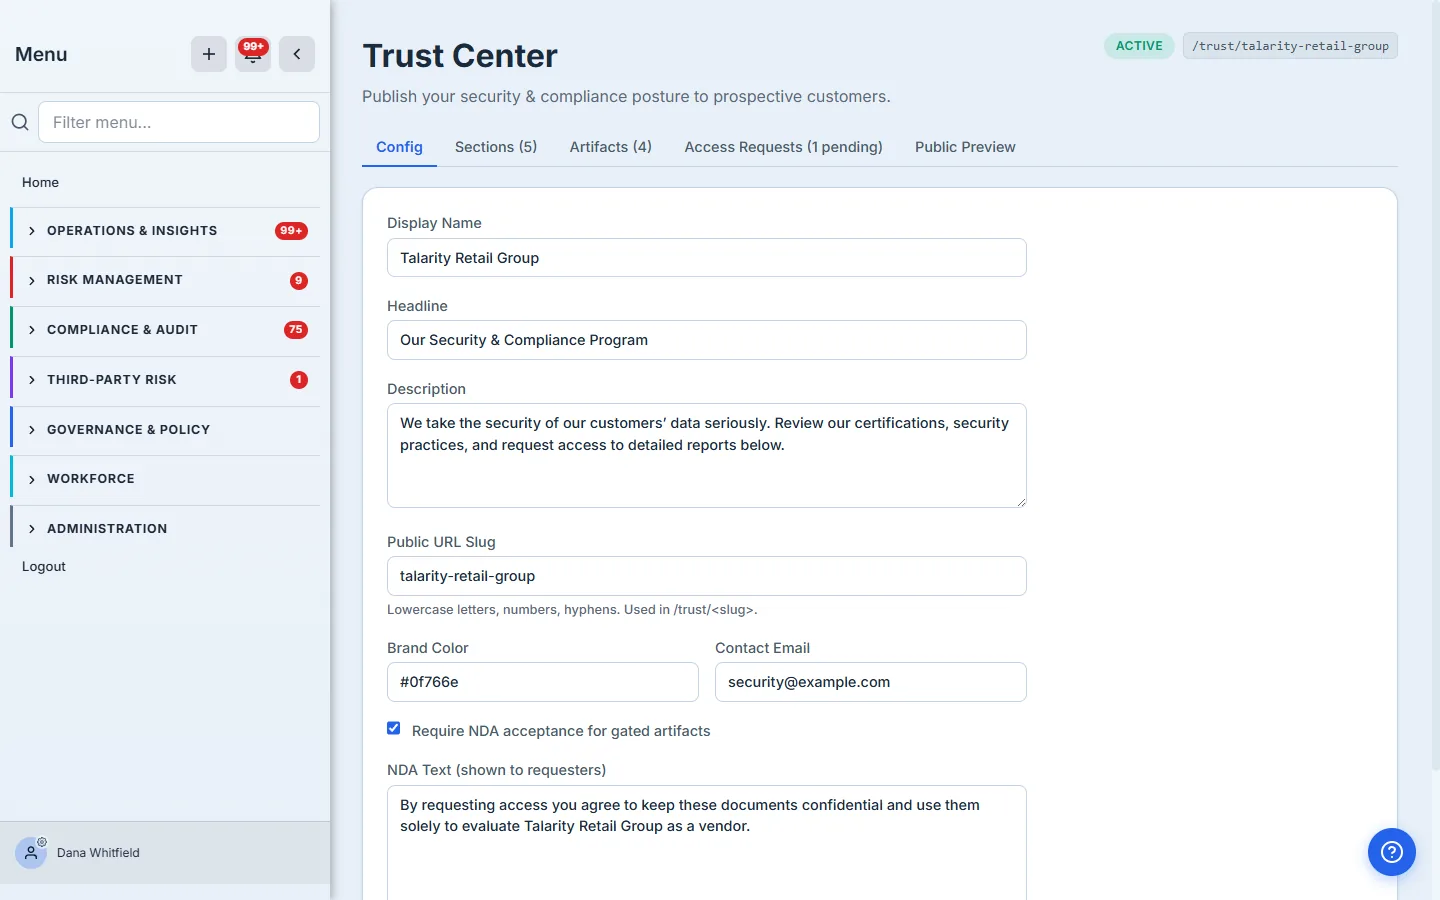Select the Administration menu label

[107, 529]
